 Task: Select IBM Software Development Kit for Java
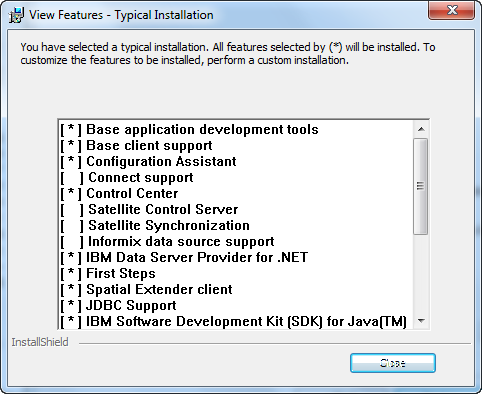click(233, 322)
